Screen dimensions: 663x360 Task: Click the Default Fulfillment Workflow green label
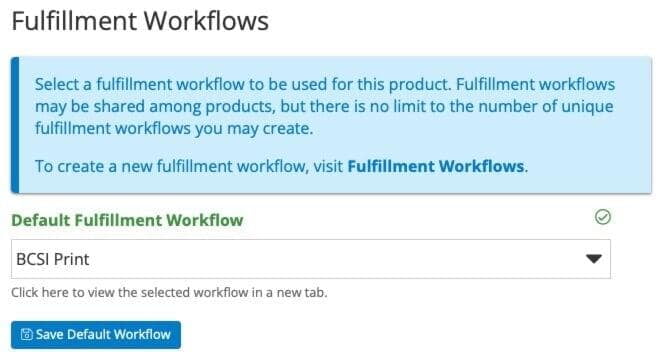(127, 220)
